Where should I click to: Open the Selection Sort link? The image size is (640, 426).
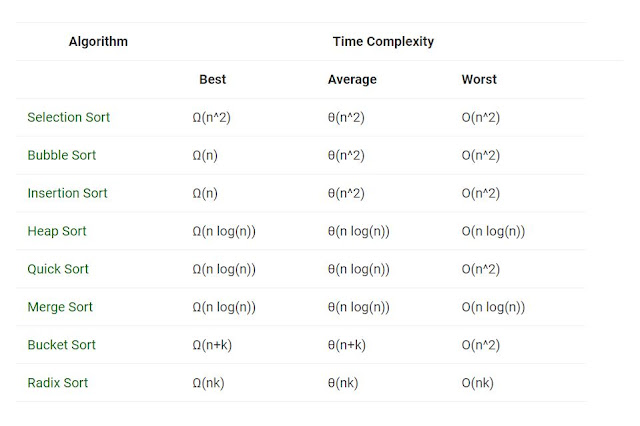69,117
